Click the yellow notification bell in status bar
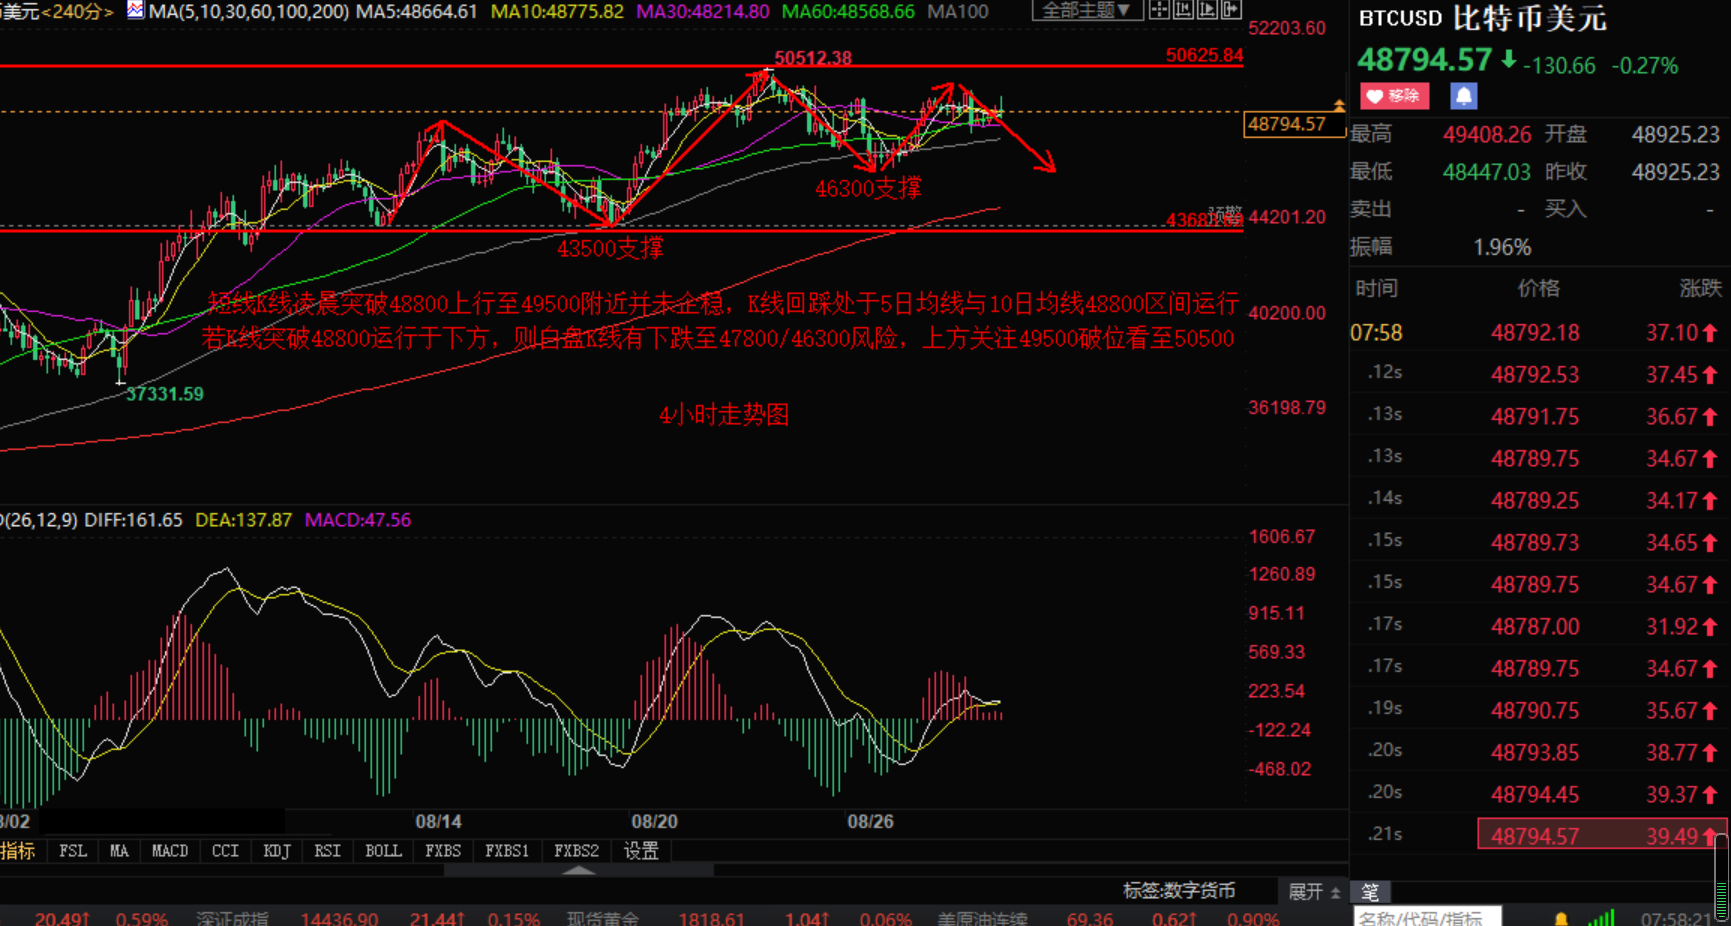The height and width of the screenshot is (926, 1731). click(1560, 918)
